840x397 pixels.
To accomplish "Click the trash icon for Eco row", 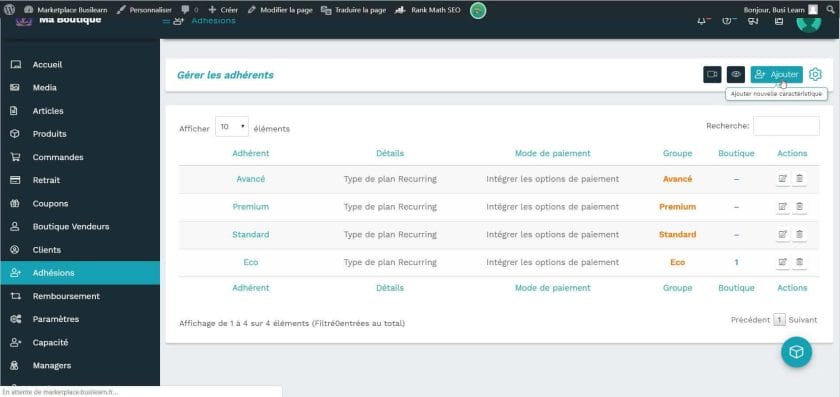I will tap(799, 263).
